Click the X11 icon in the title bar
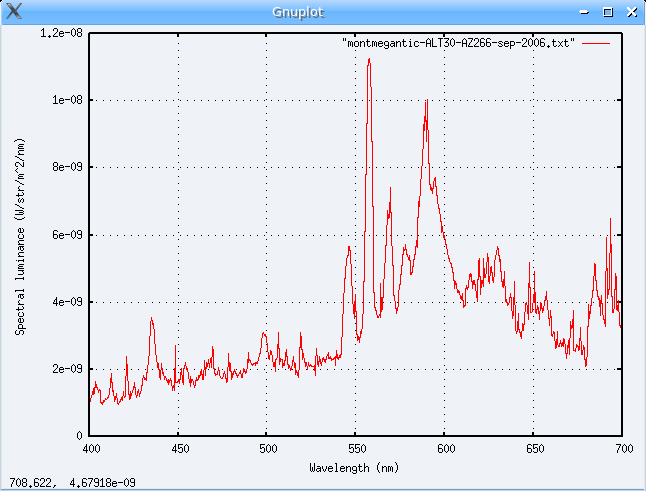Image resolution: width=646 pixels, height=491 pixels. (x=14, y=12)
